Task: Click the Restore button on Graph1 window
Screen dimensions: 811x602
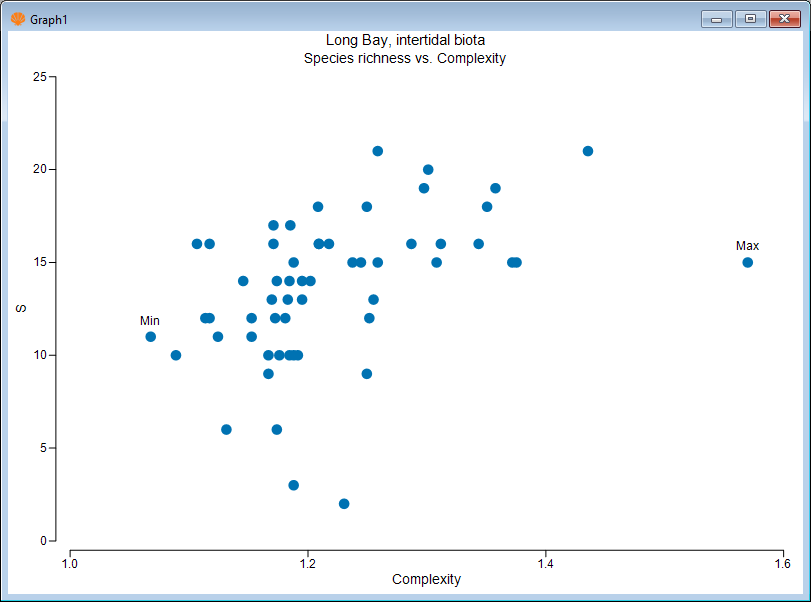Action: [x=749, y=18]
